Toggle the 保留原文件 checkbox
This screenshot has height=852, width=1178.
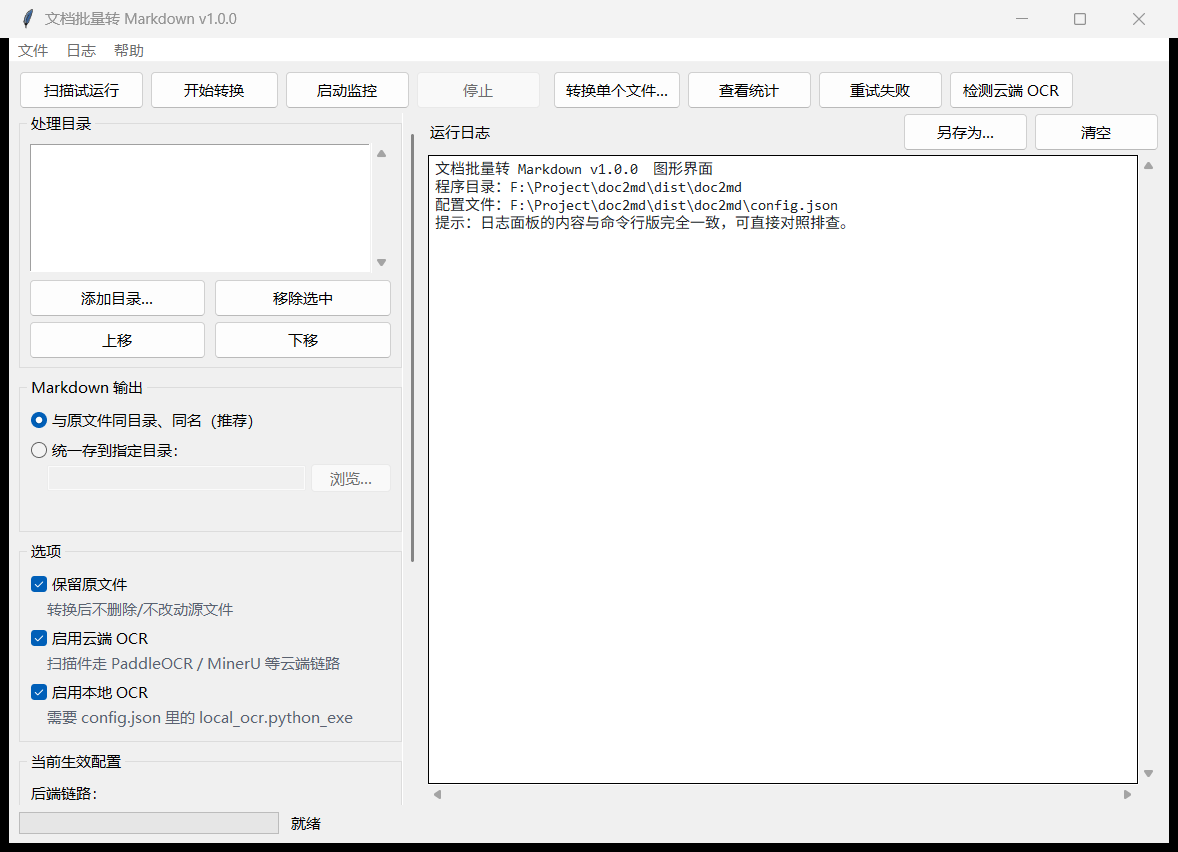79,584
